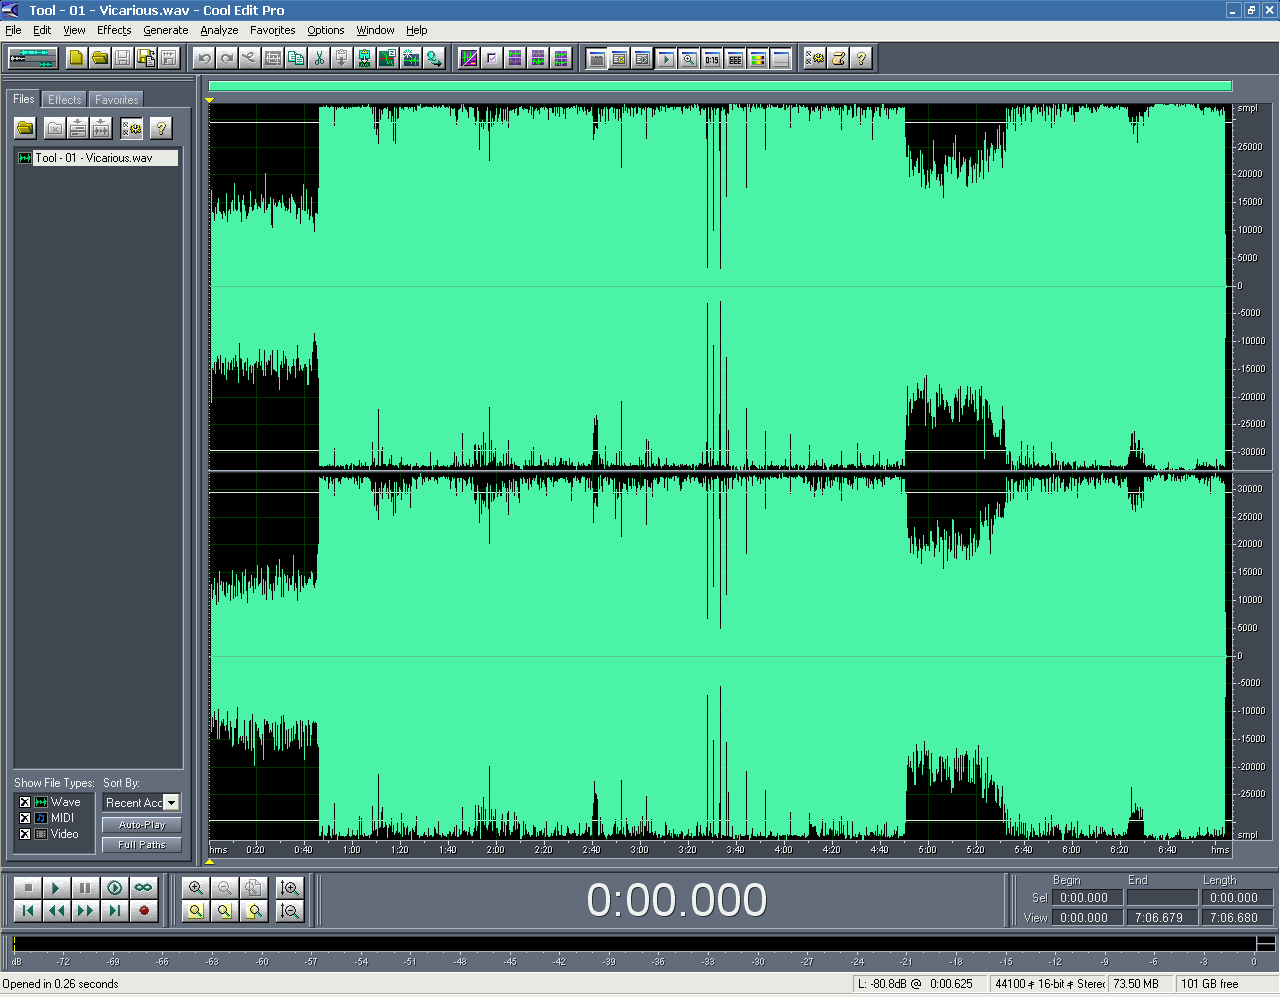Toggle the Auto-Play button

142,825
